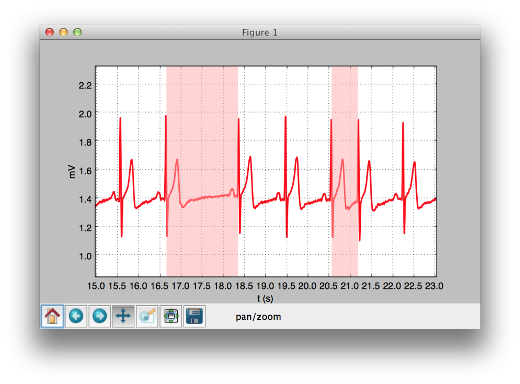The width and height of the screenshot is (520, 384).
Task: Toggle the pan/zoom cross-arrows tool
Action: tap(123, 316)
